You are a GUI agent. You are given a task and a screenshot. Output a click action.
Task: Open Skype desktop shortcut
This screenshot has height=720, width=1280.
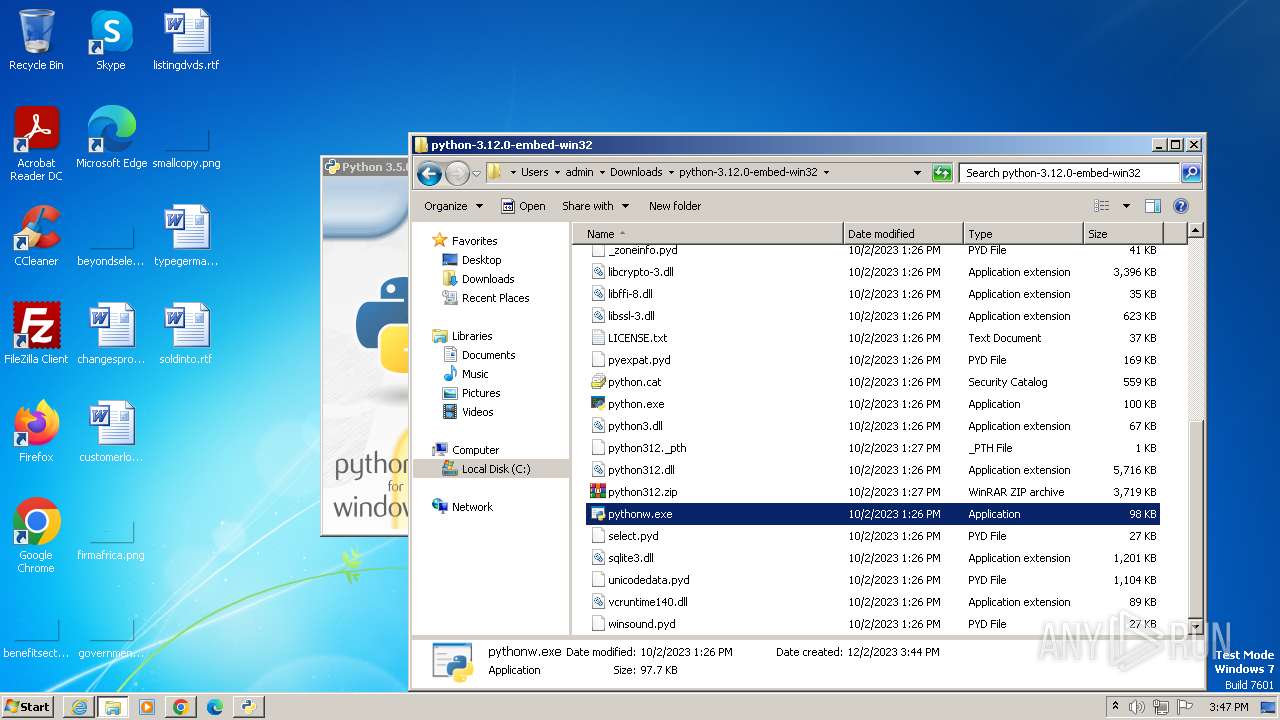coord(110,40)
